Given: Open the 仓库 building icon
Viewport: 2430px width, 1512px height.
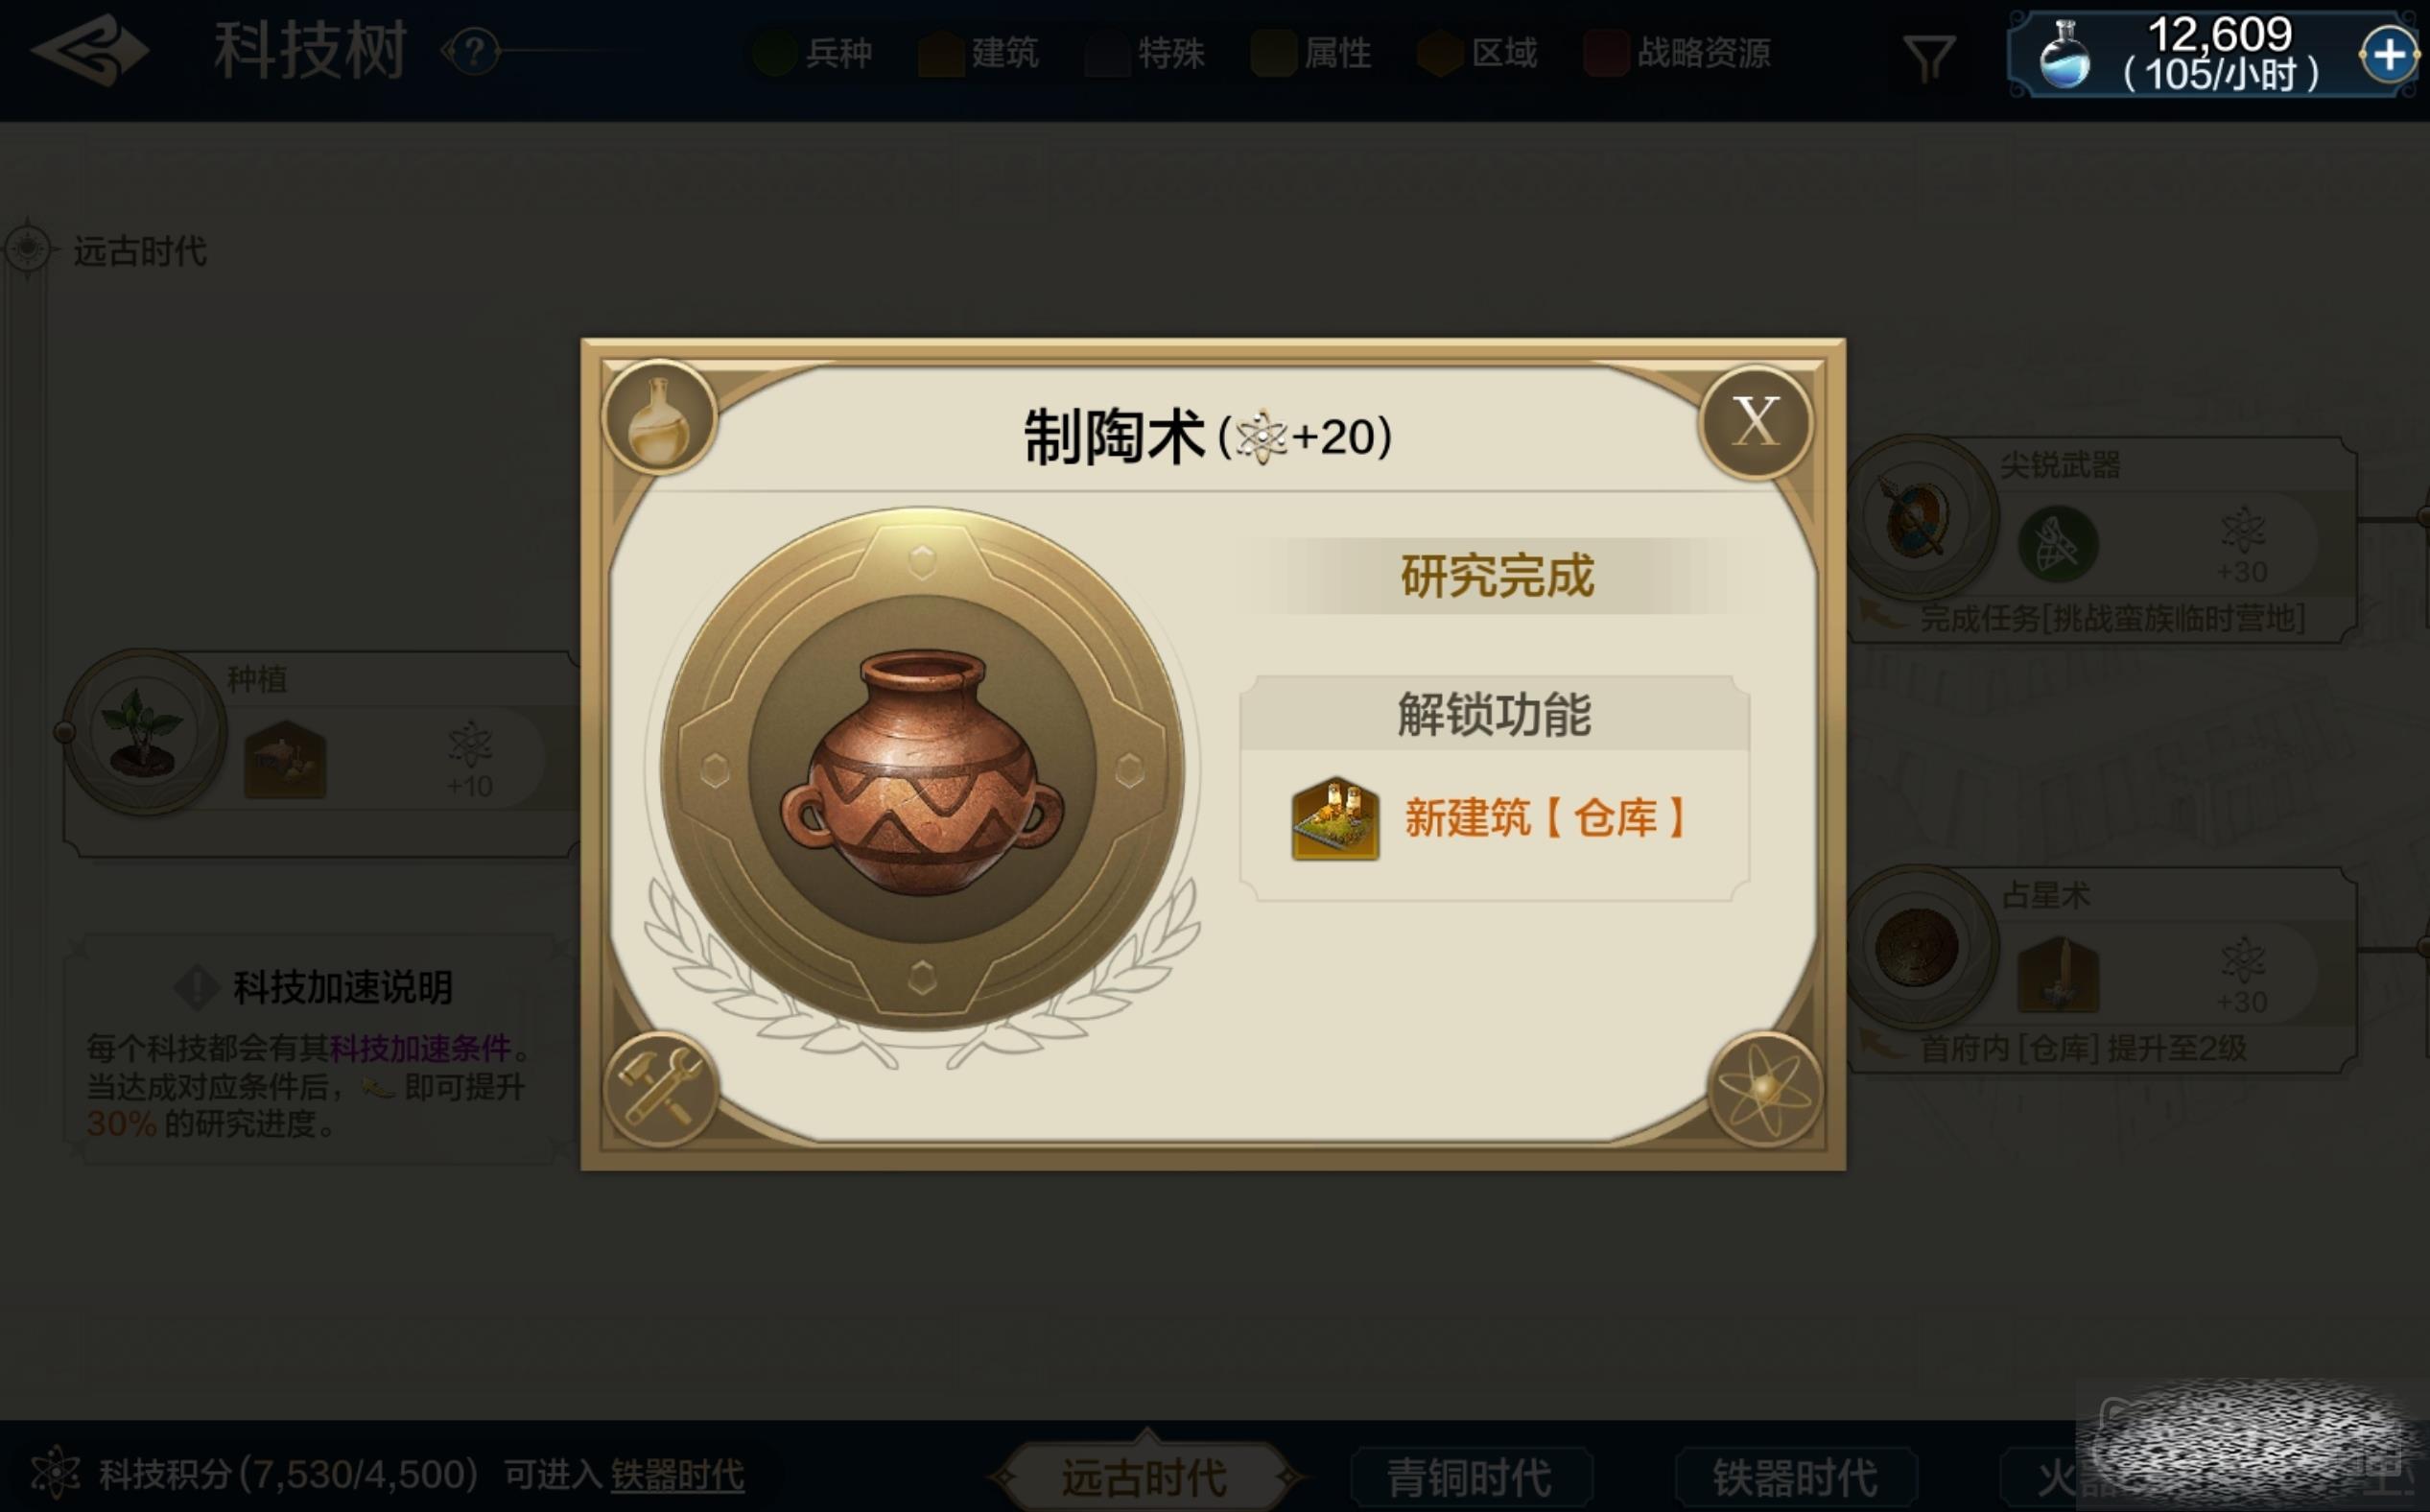Looking at the screenshot, I should pos(1335,818).
